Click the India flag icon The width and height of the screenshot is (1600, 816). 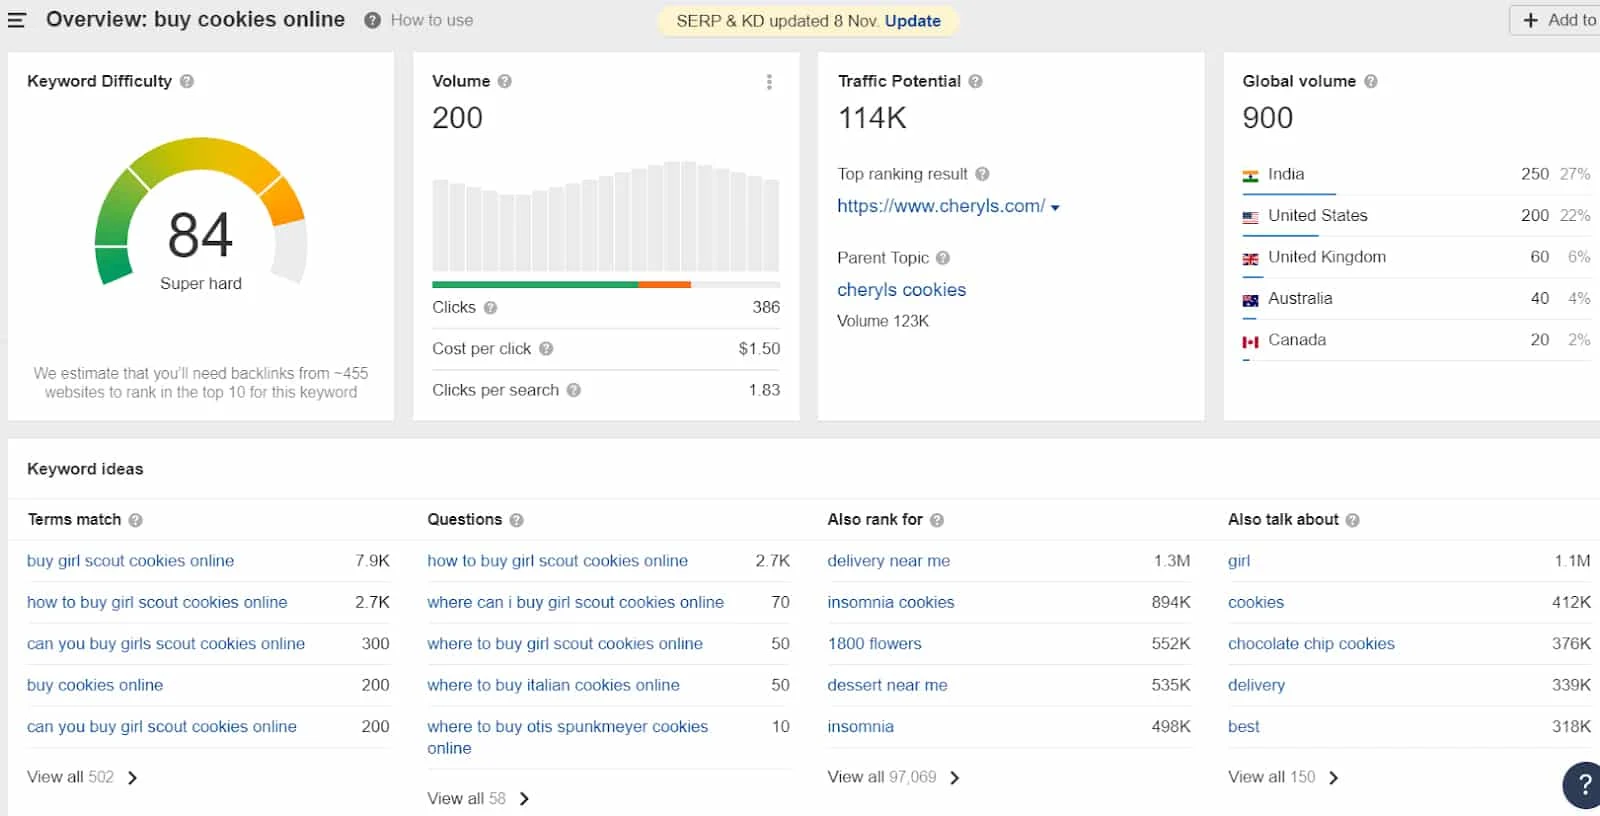click(x=1250, y=175)
